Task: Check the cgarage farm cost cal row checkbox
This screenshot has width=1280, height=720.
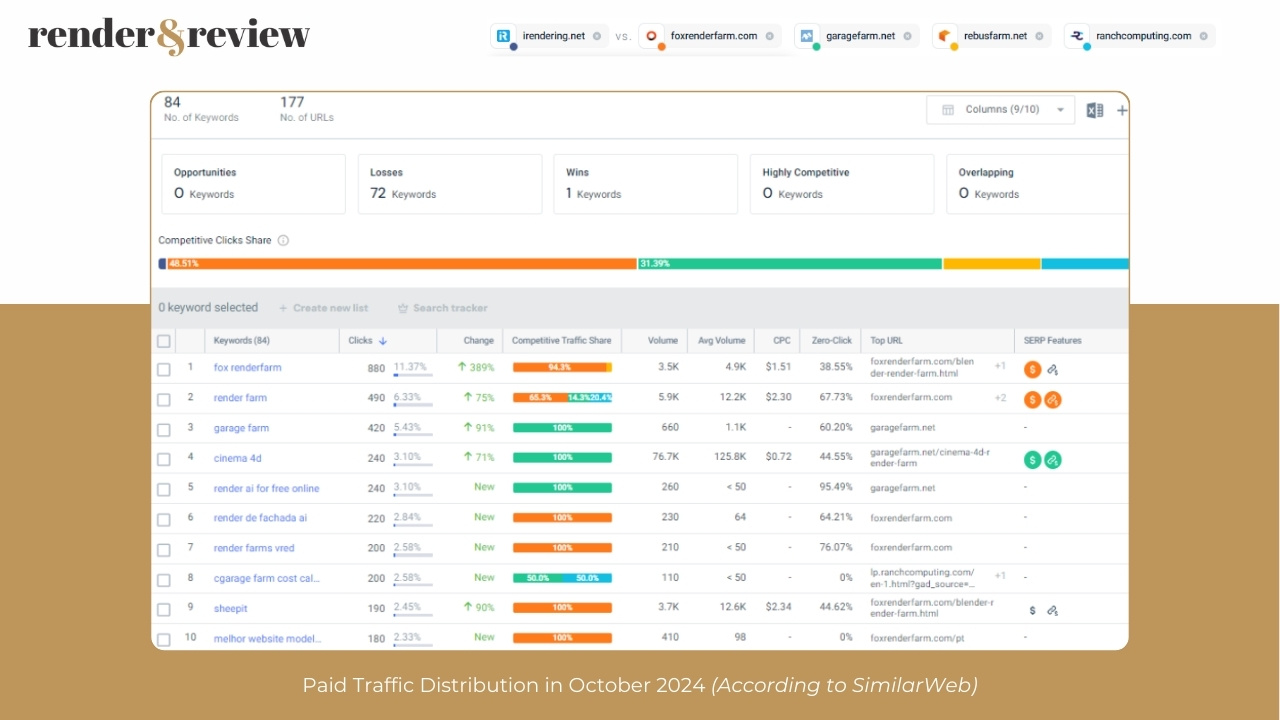Action: 164,579
